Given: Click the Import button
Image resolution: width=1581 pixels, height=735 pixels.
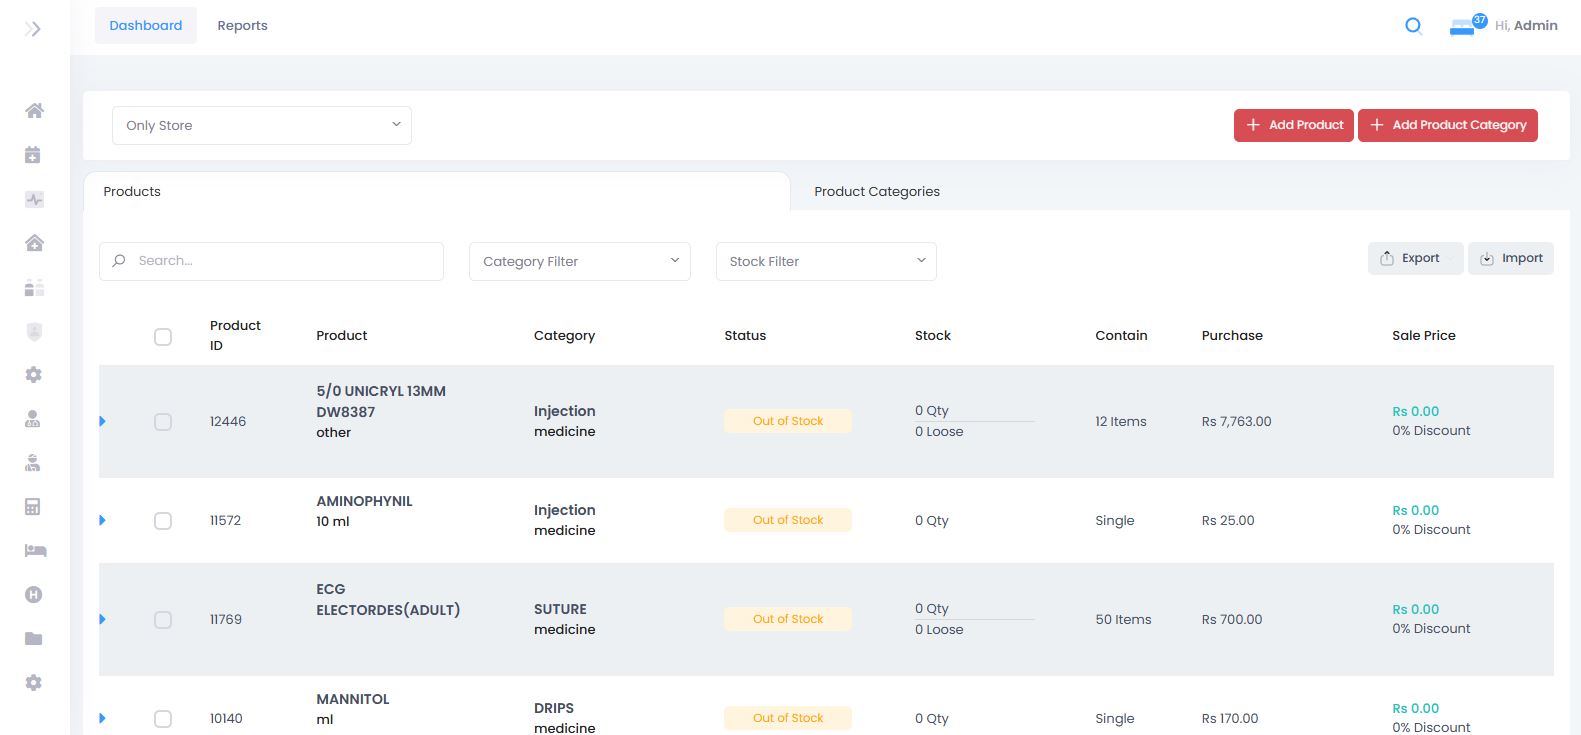Looking at the screenshot, I should click(x=1511, y=258).
